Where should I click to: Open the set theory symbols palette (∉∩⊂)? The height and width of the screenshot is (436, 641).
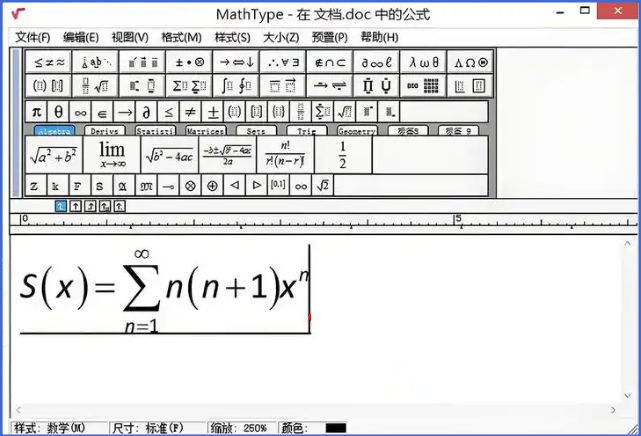pos(330,62)
